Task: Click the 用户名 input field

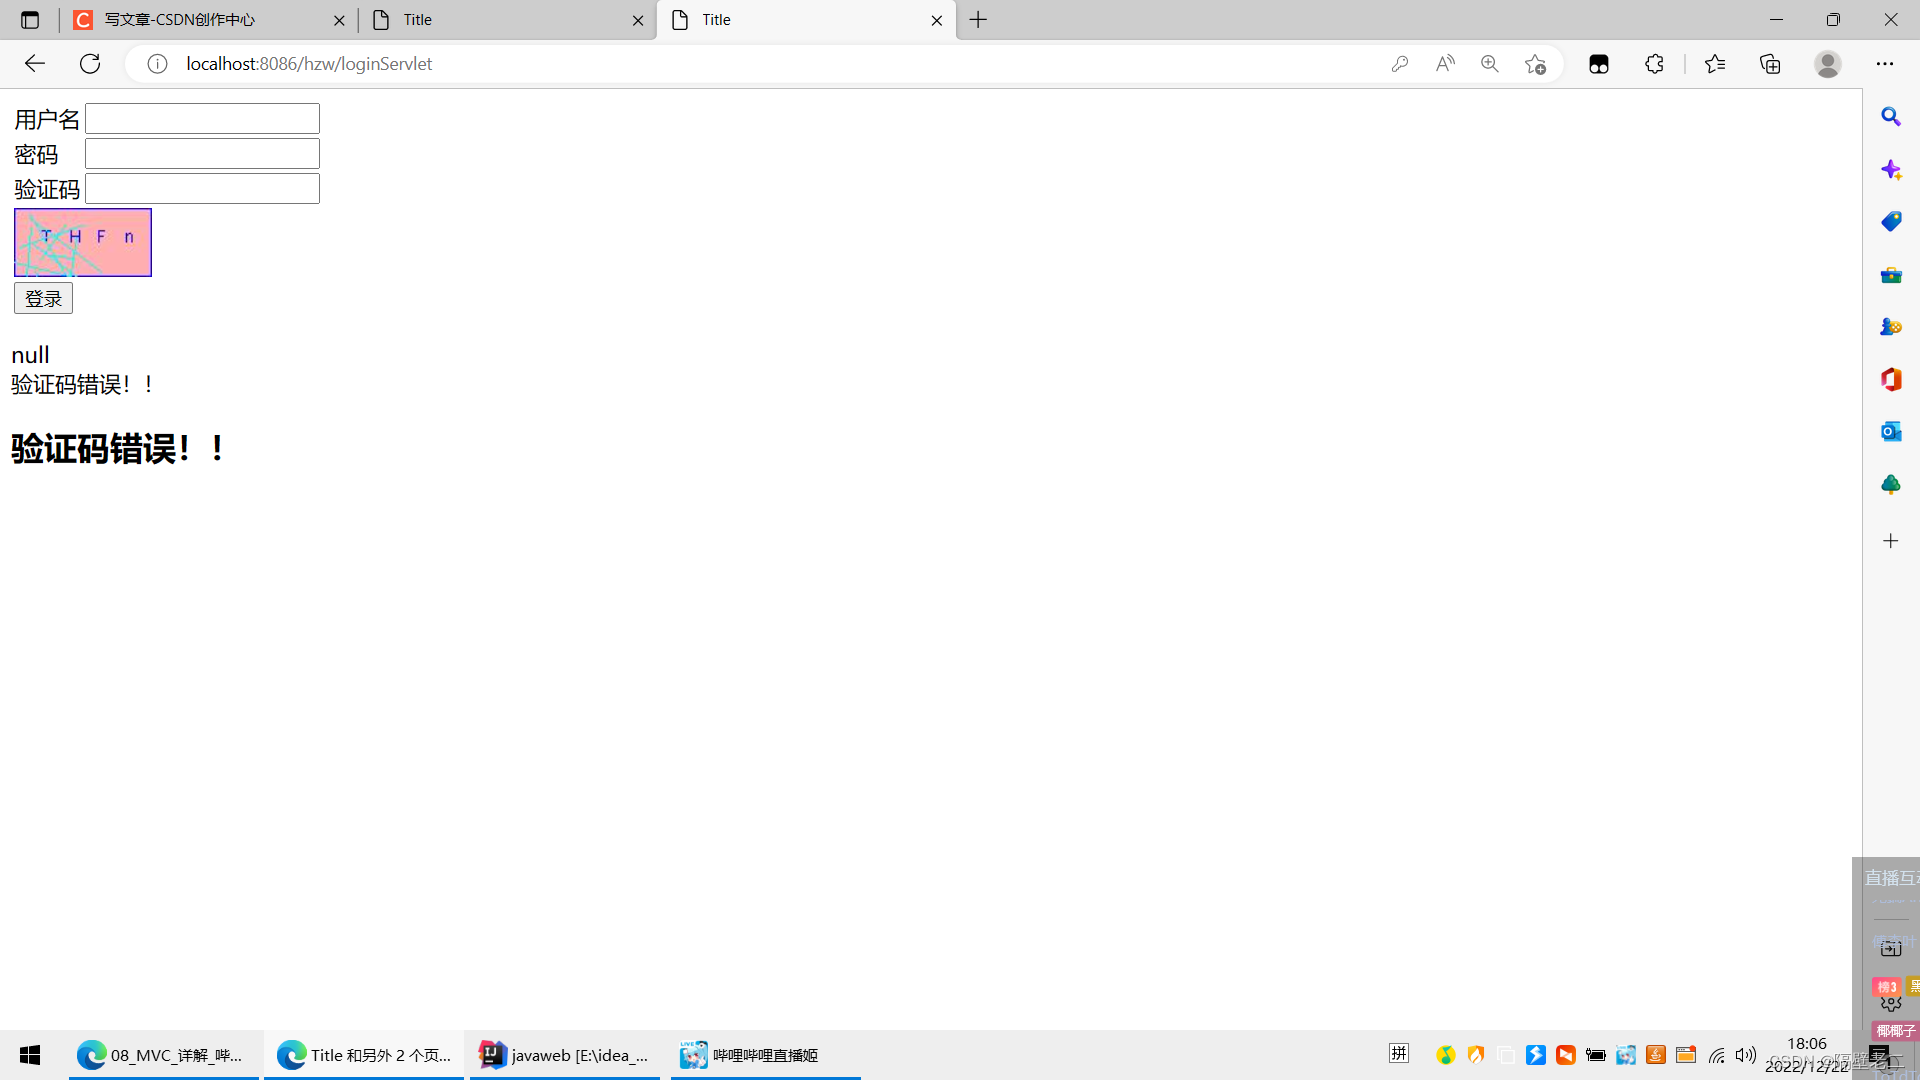Action: pyautogui.click(x=202, y=119)
